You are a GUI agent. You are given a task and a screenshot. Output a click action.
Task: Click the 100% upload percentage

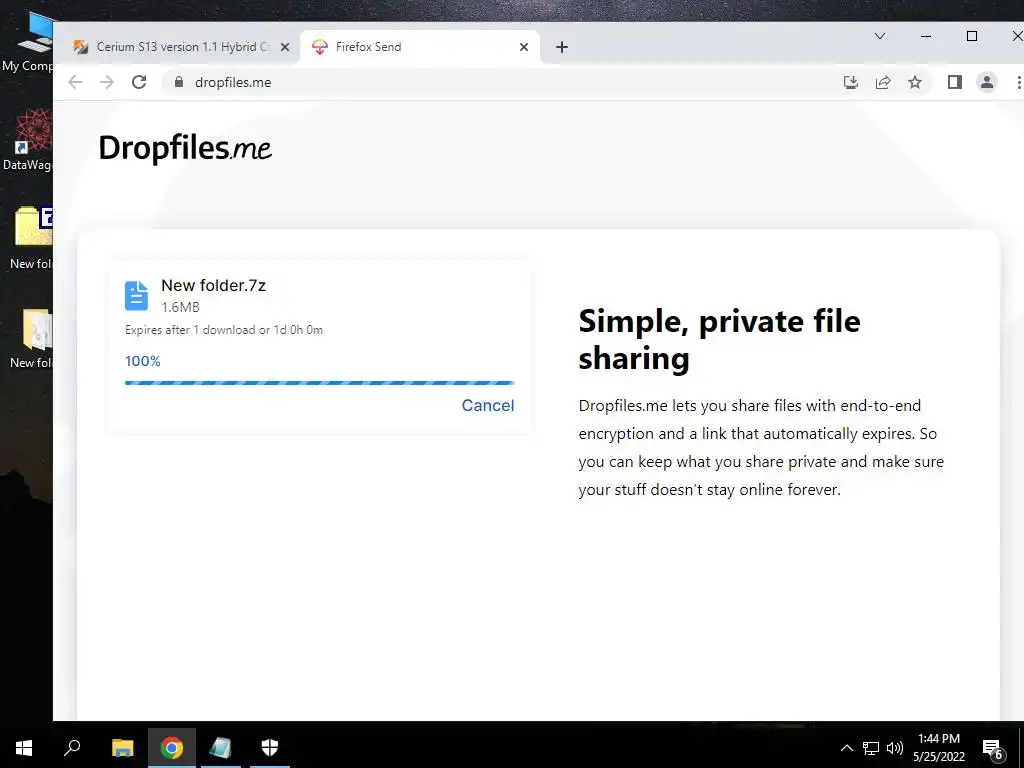pyautogui.click(x=142, y=361)
